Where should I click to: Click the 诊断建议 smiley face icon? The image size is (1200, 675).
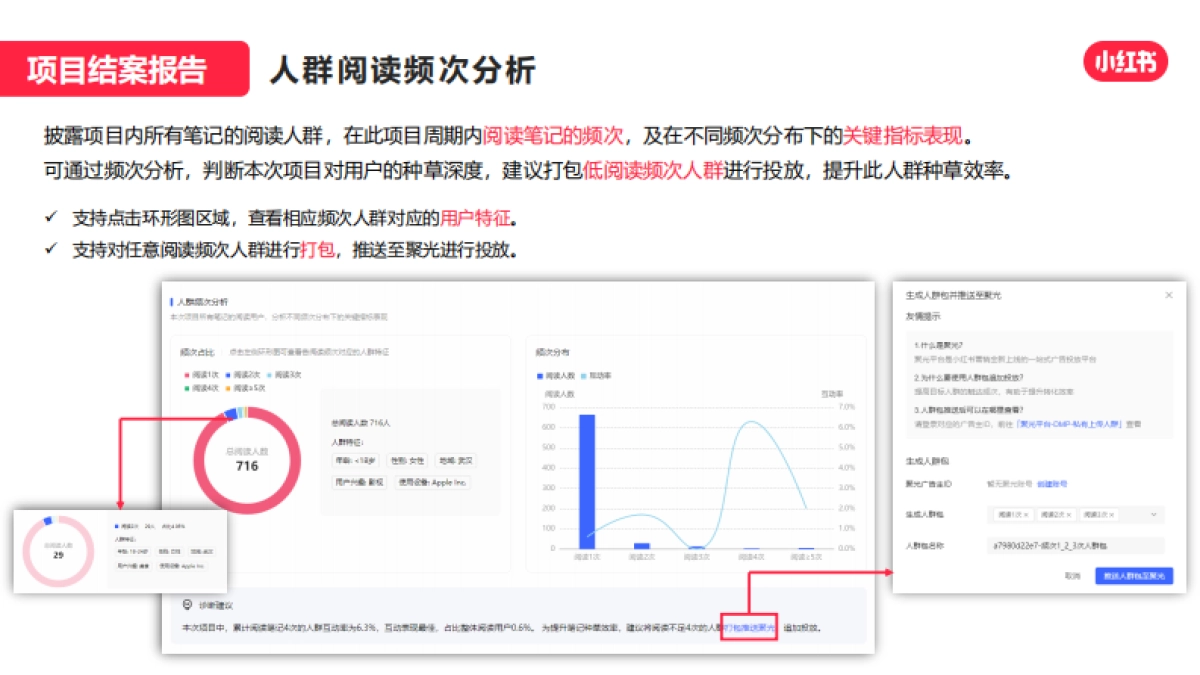click(185, 606)
